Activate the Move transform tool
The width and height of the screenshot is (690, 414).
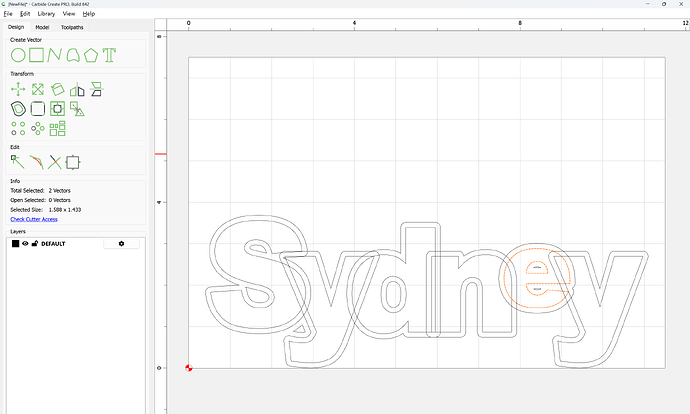(17, 89)
